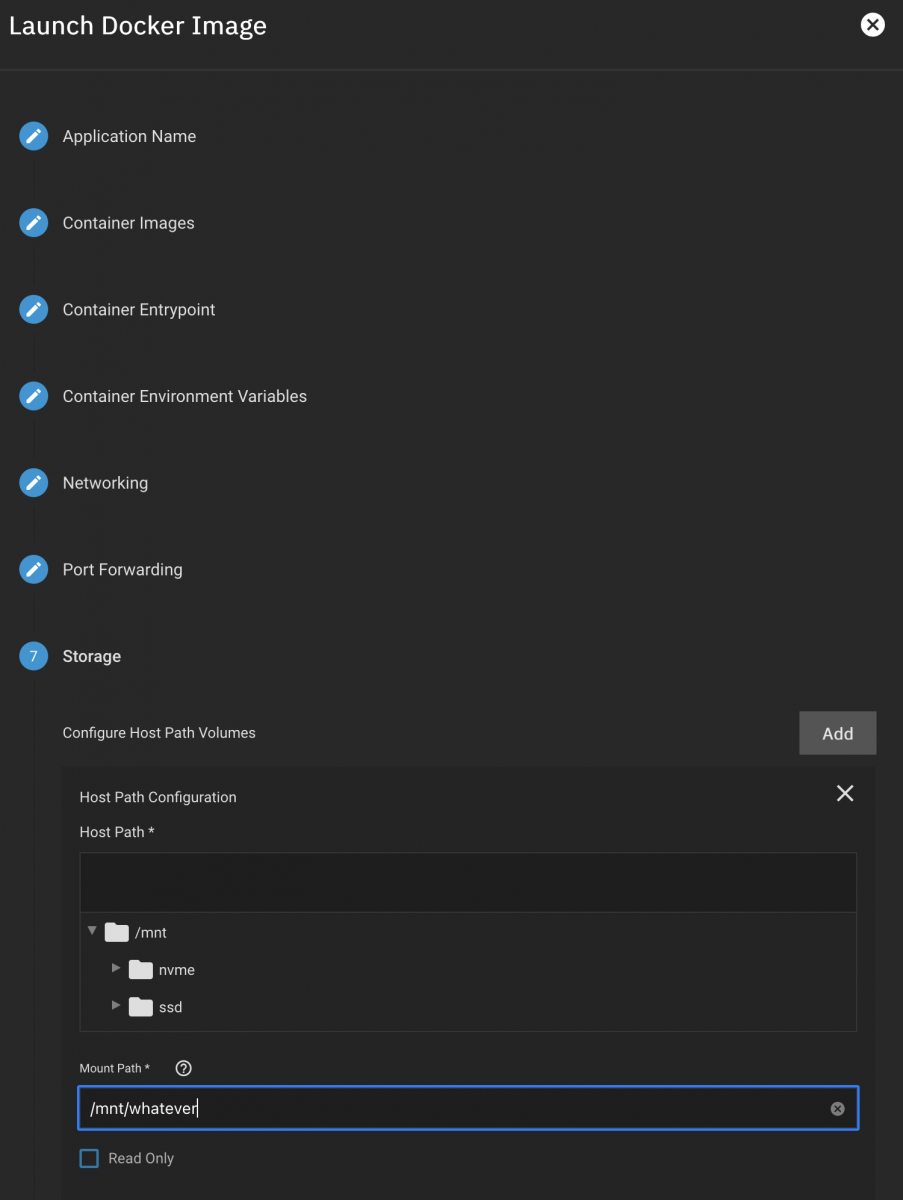The image size is (903, 1200).
Task: Click the Networking step pencil icon
Action: [x=34, y=483]
